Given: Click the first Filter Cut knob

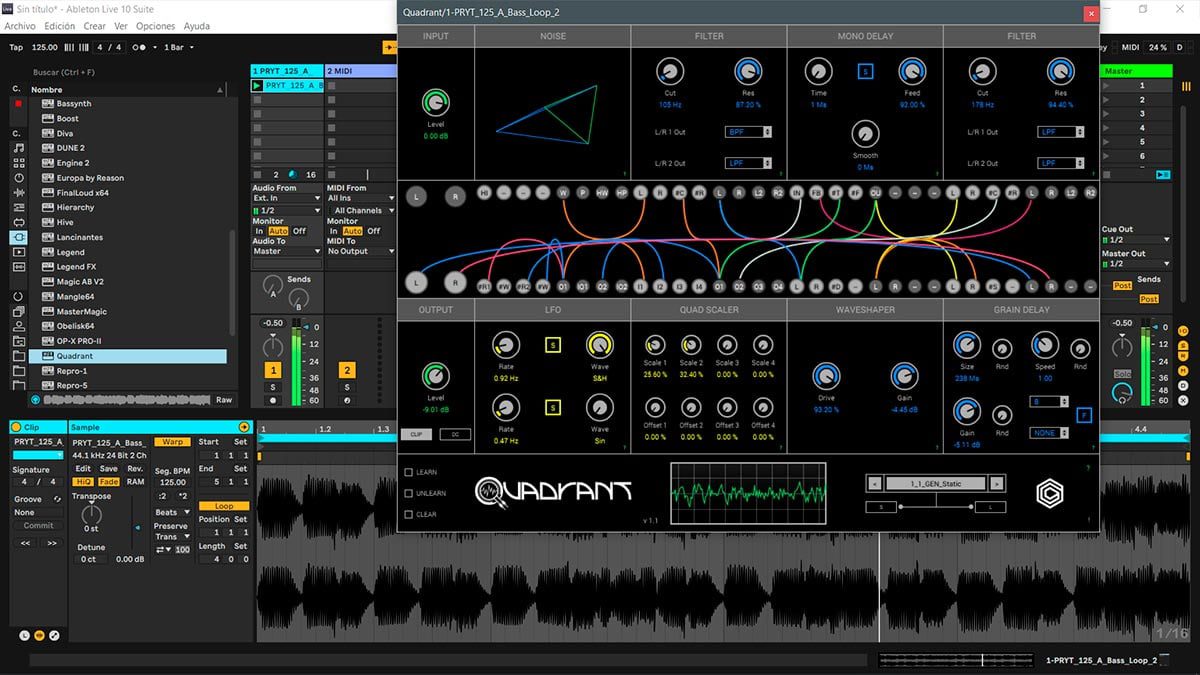Looking at the screenshot, I should point(669,71).
